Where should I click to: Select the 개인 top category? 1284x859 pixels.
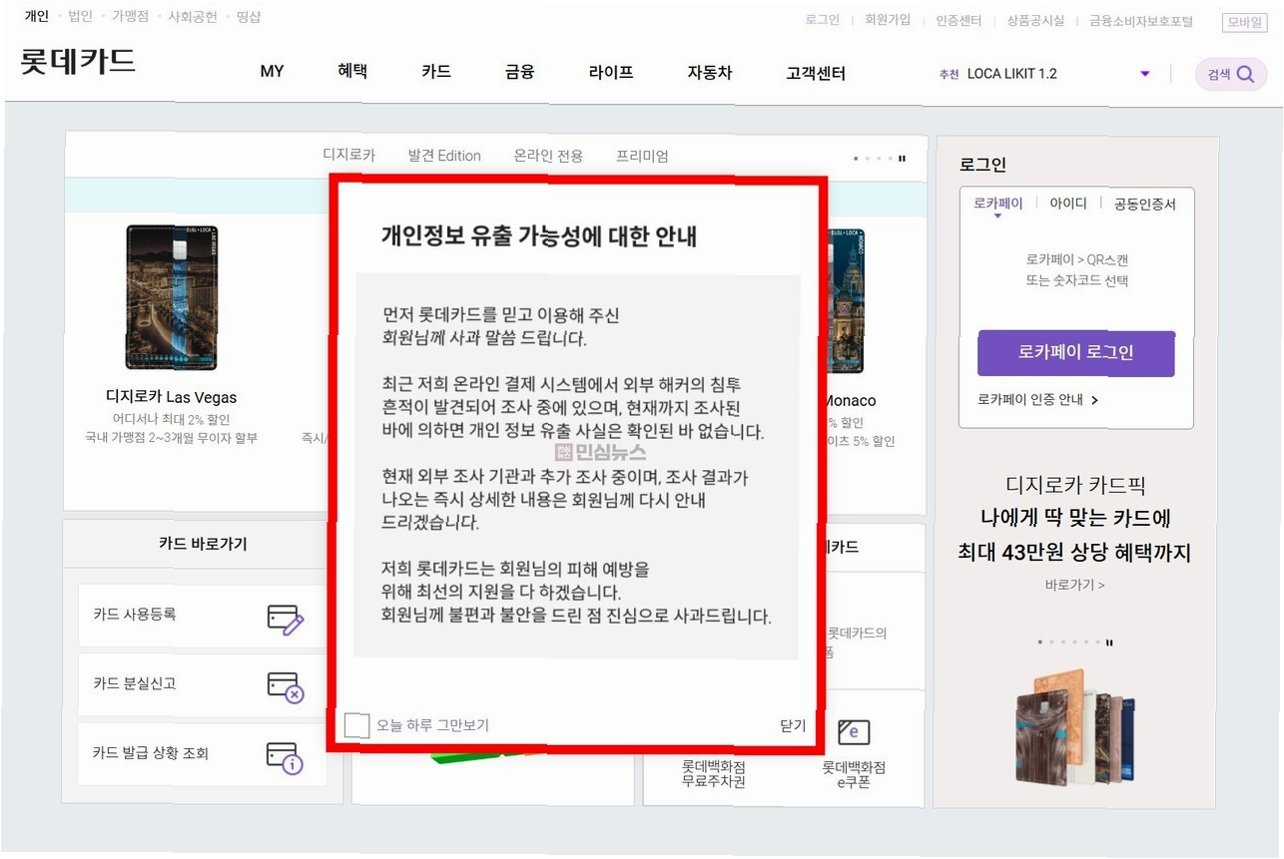(37, 17)
